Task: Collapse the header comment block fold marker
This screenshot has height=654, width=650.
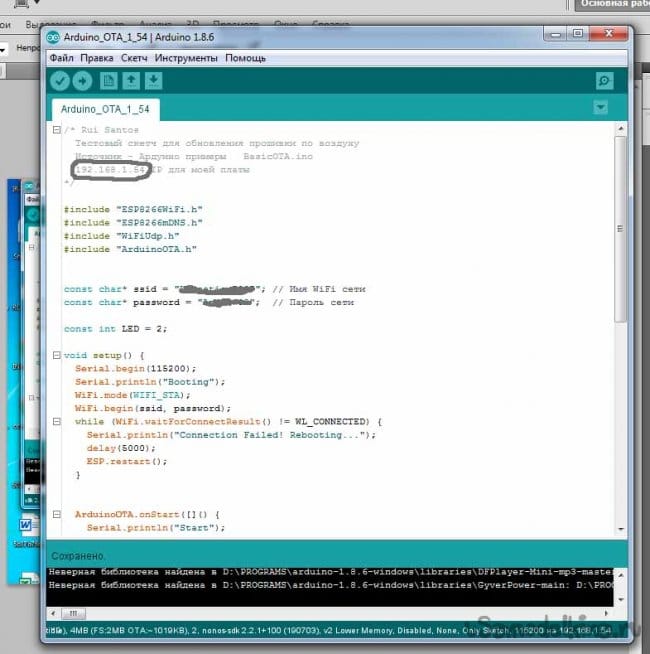Action: [x=56, y=131]
